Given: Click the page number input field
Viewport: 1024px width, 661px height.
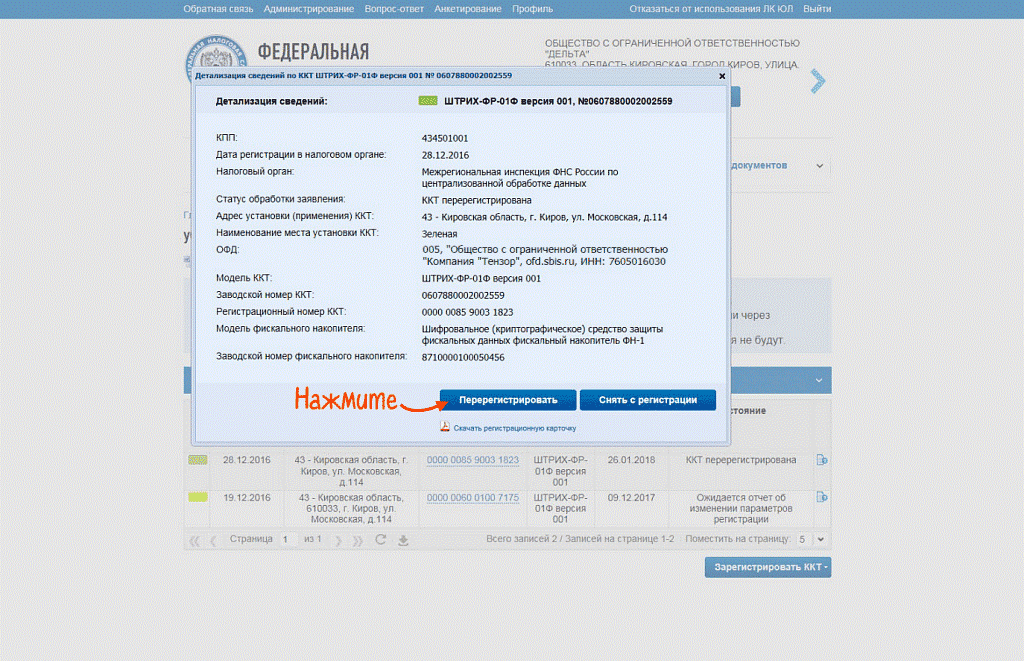Looking at the screenshot, I should tap(286, 540).
